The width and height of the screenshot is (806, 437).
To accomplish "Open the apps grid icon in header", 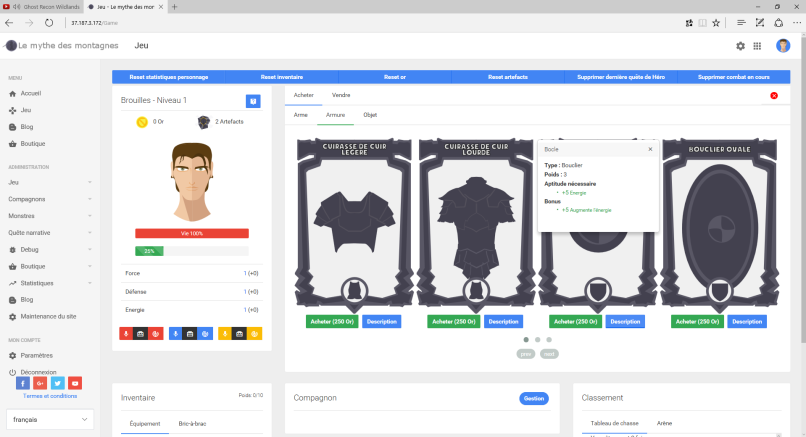I will (x=757, y=46).
